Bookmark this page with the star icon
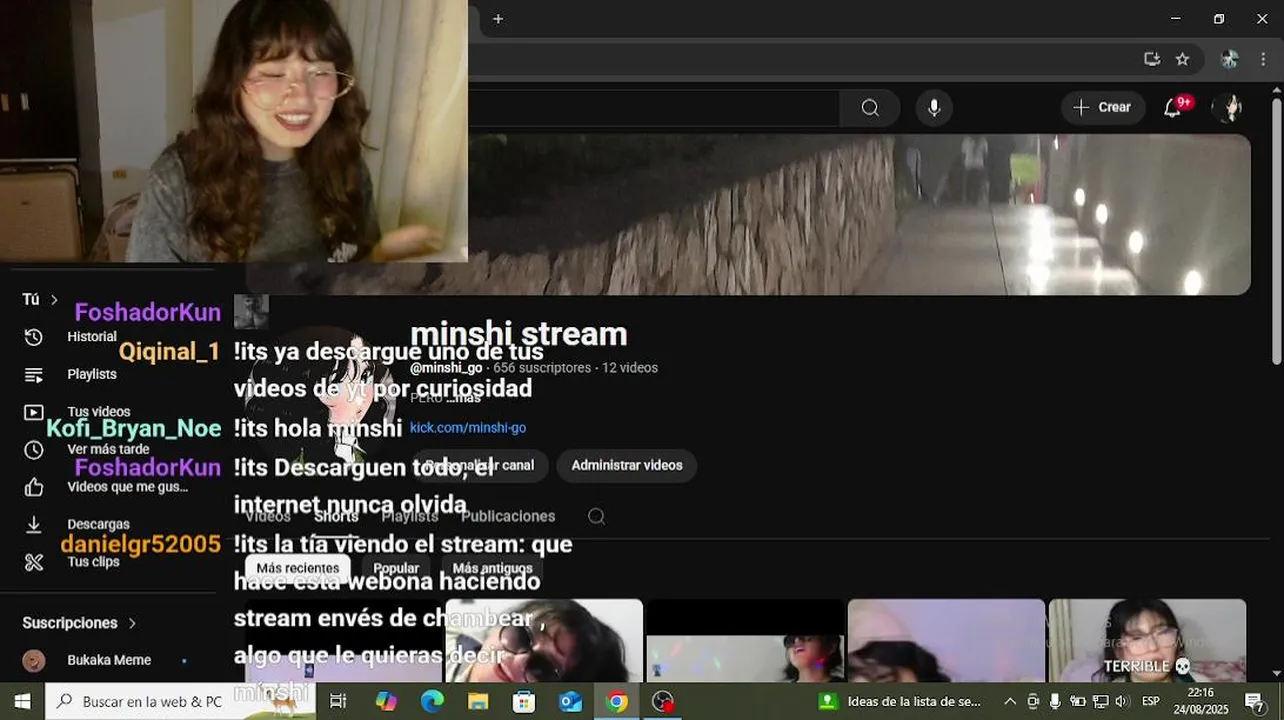This screenshot has height=720, width=1284. [1182, 59]
